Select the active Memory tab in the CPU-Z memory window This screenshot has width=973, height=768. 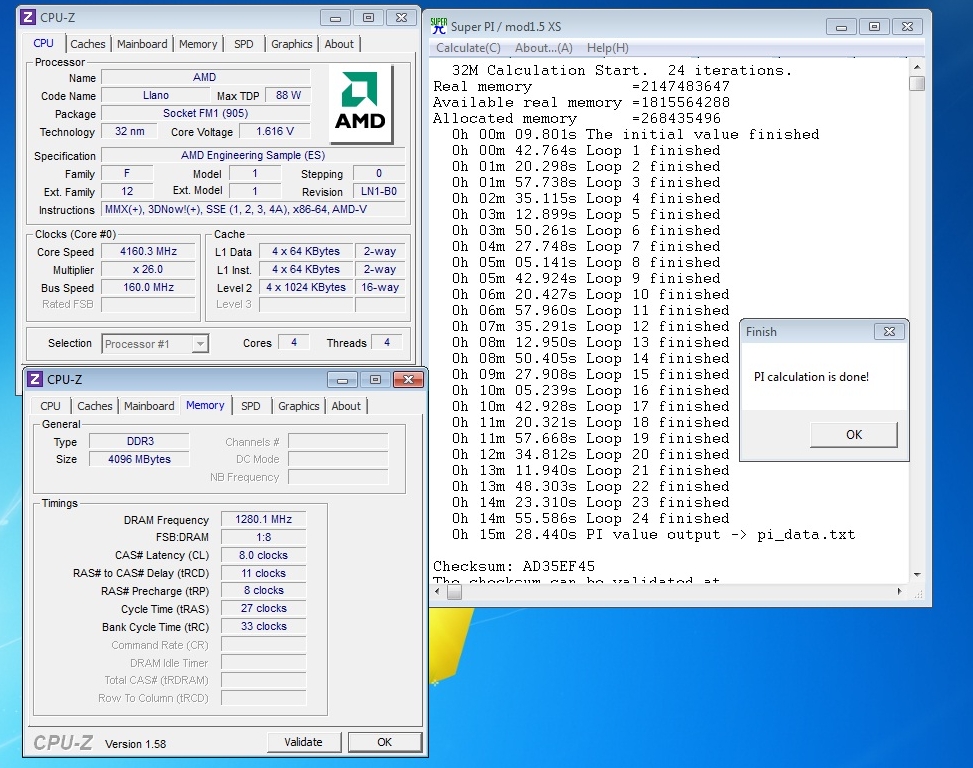(x=205, y=405)
